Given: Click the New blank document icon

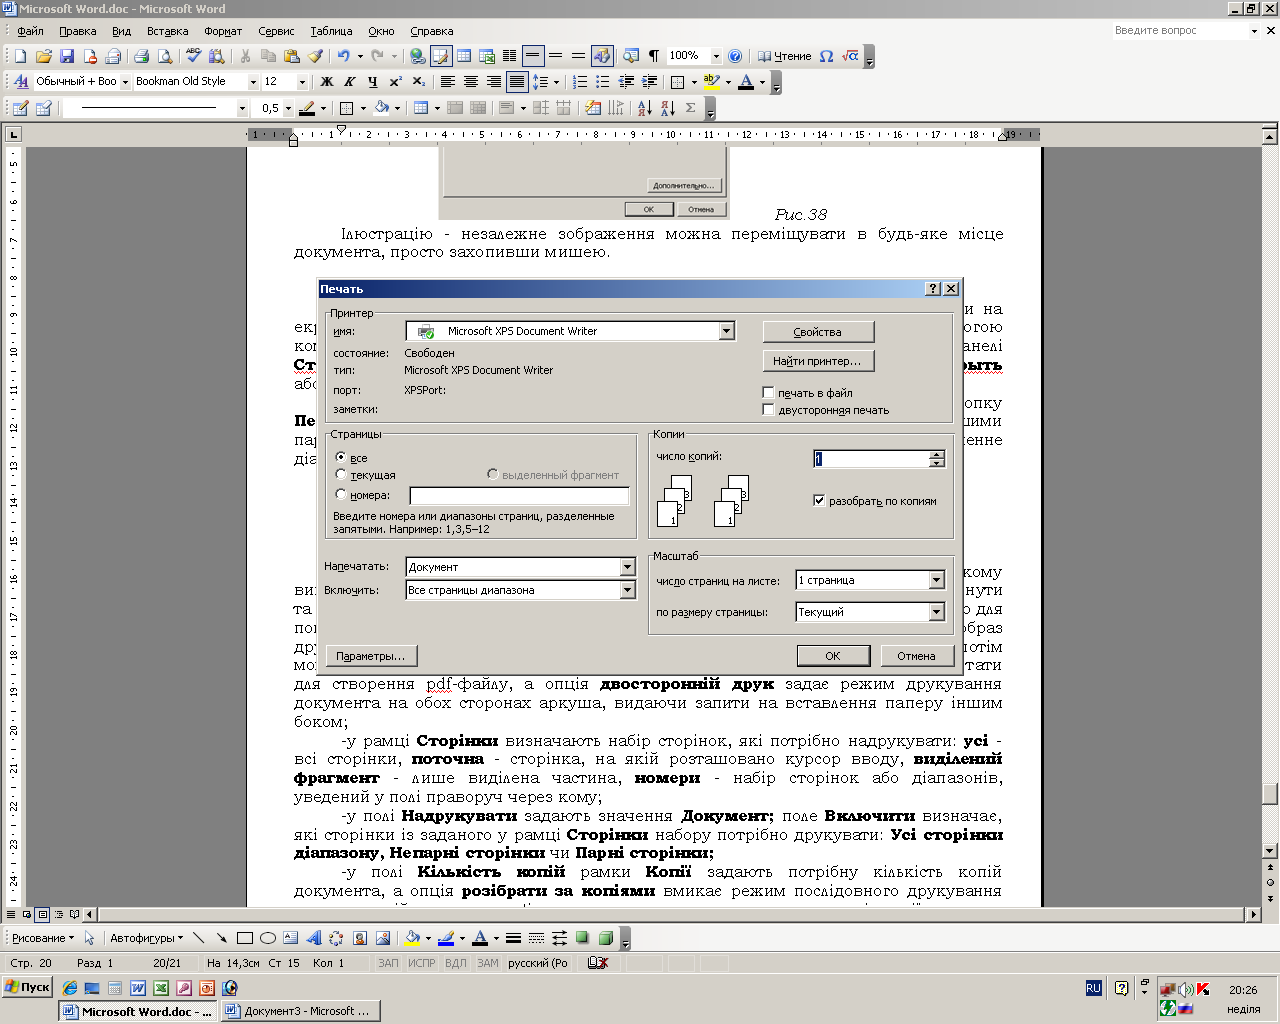Looking at the screenshot, I should (20, 56).
